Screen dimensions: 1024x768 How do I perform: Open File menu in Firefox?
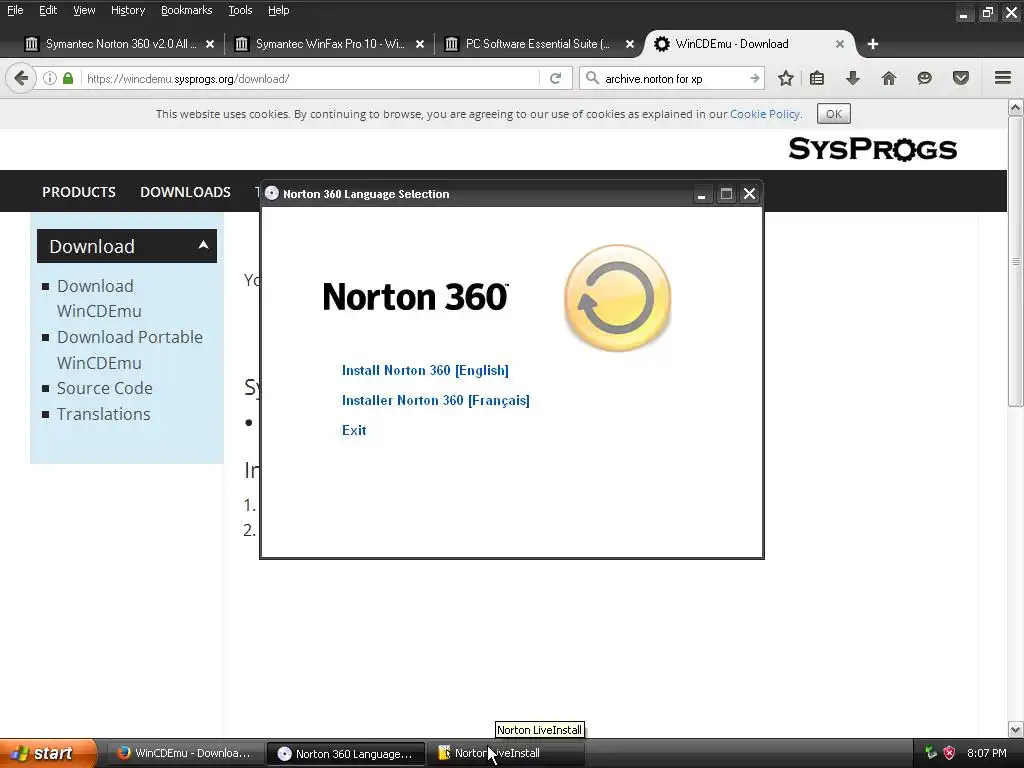15,10
